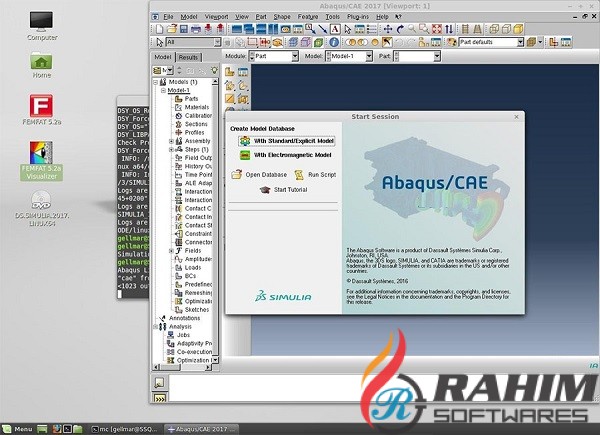The height and width of the screenshot is (435, 600).
Task: Save the model database with floppy icon
Action: [184, 29]
